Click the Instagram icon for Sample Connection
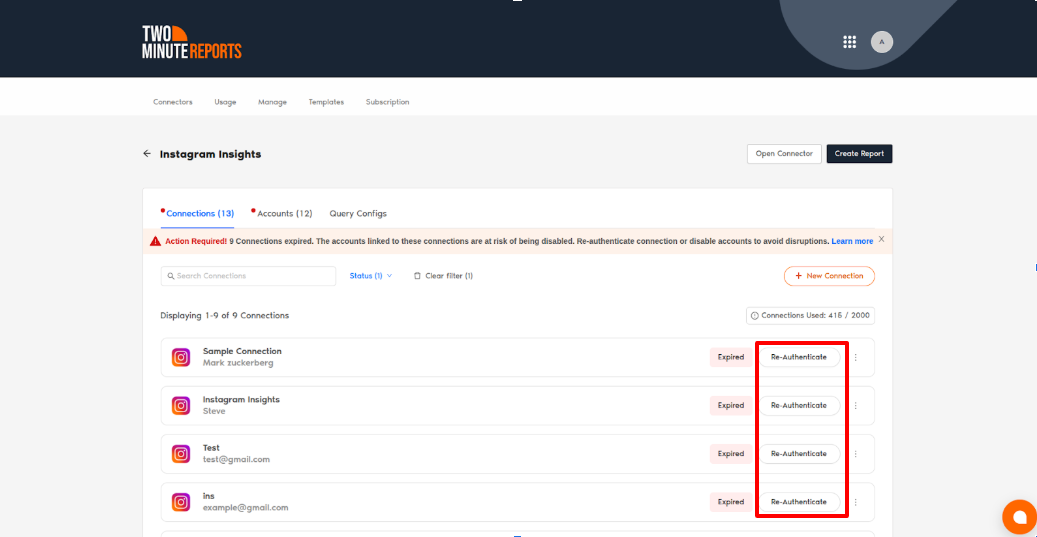1037x537 pixels. 181,357
